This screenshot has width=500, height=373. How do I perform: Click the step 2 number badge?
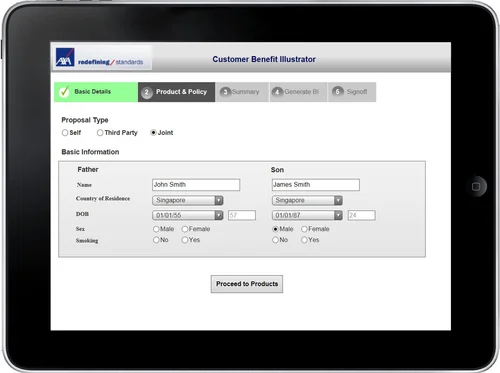147,92
